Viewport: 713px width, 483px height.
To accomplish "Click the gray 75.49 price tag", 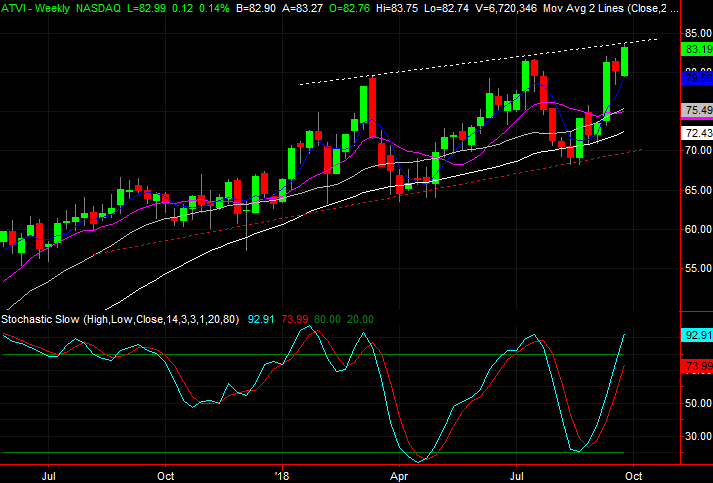I will point(697,110).
